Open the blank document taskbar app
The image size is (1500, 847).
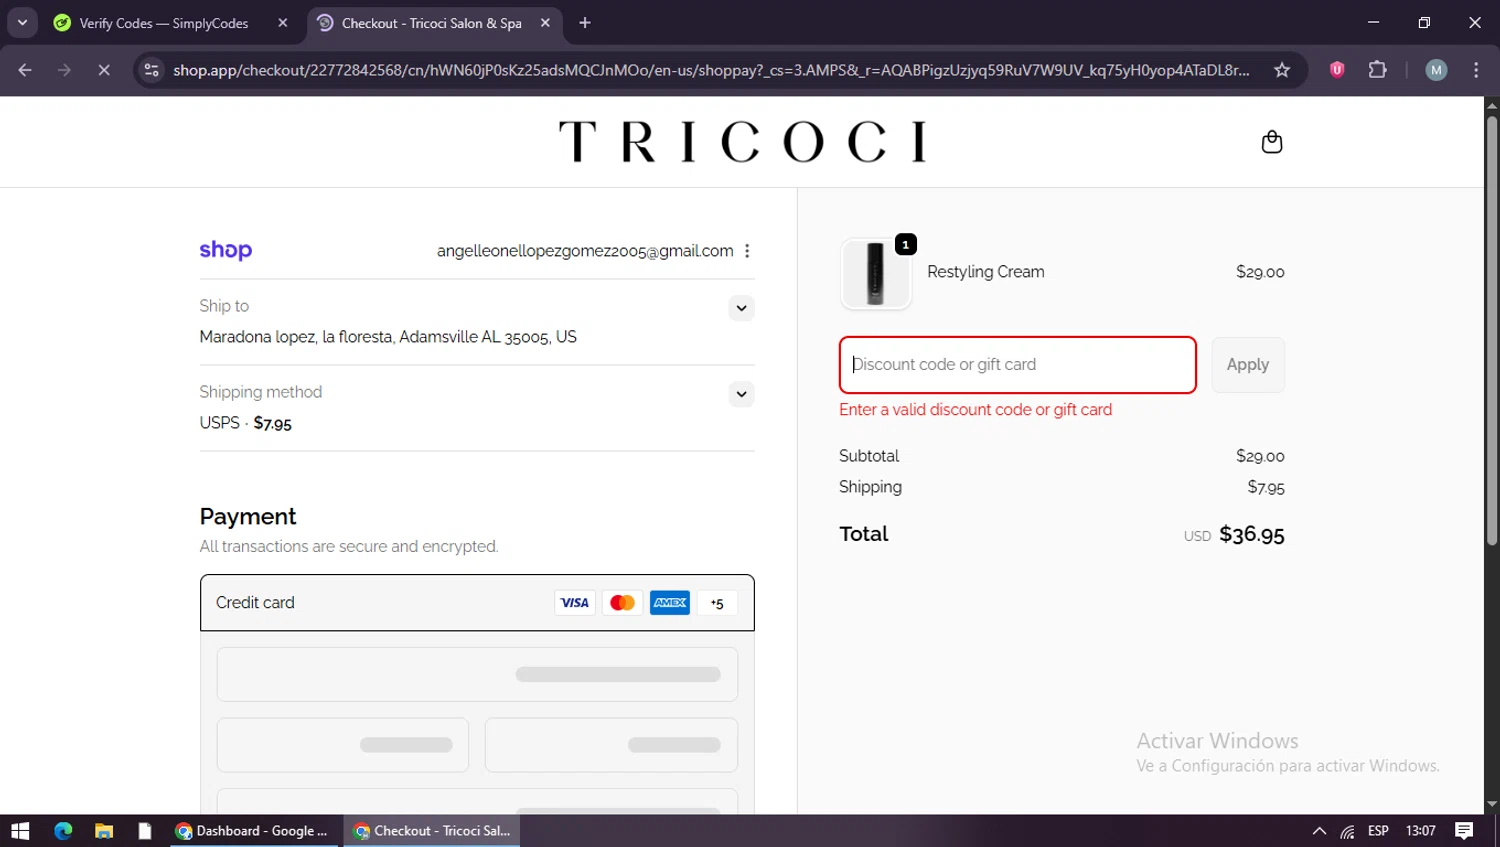145,831
